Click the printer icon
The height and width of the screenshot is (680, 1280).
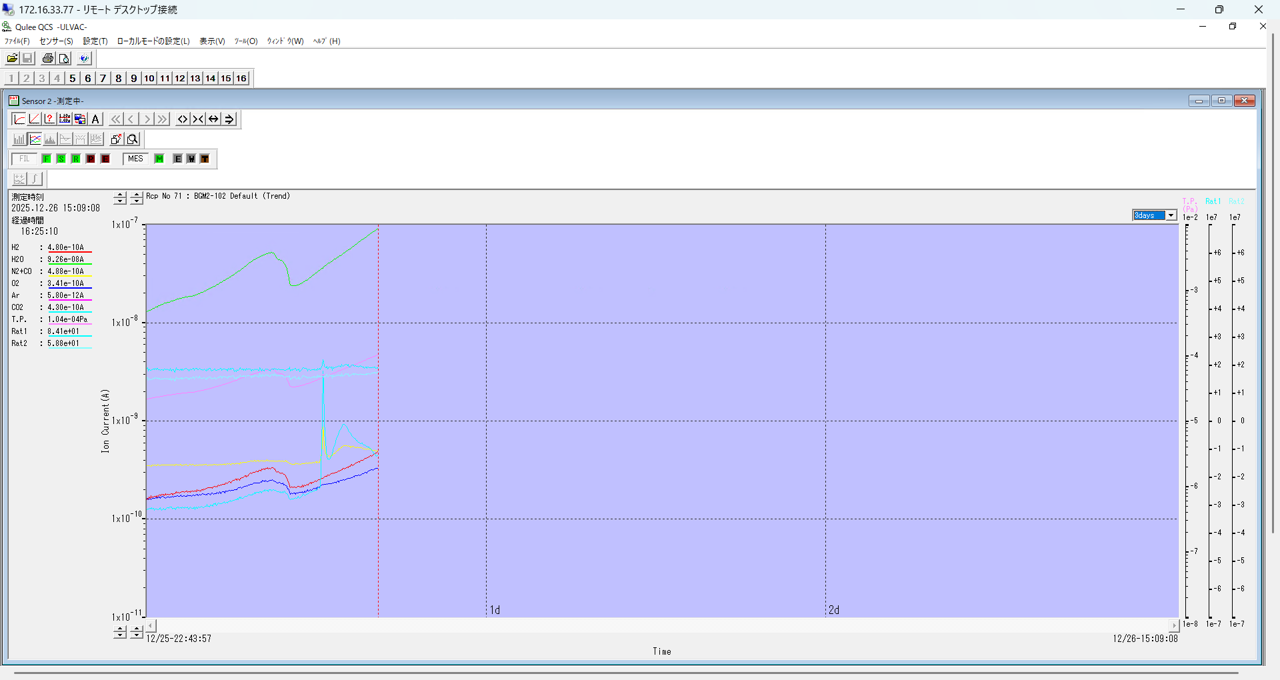pyautogui.click(x=47, y=59)
